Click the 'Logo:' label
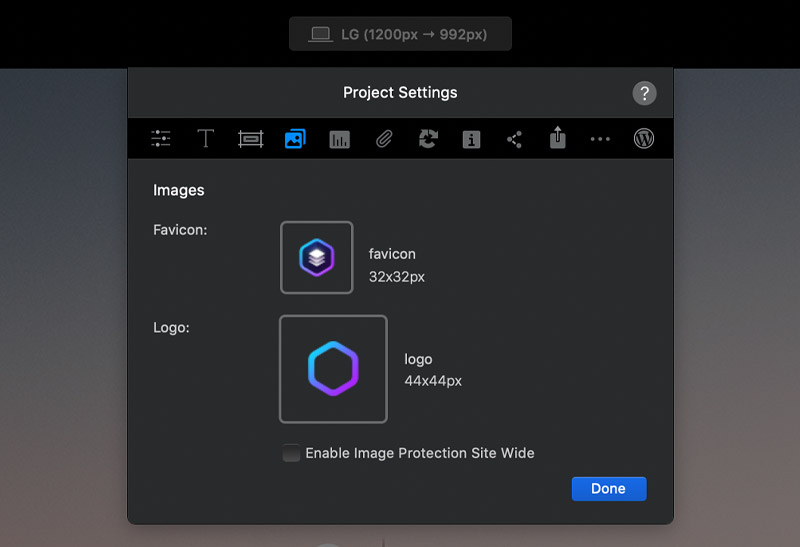The height and width of the screenshot is (547, 800). 171,328
